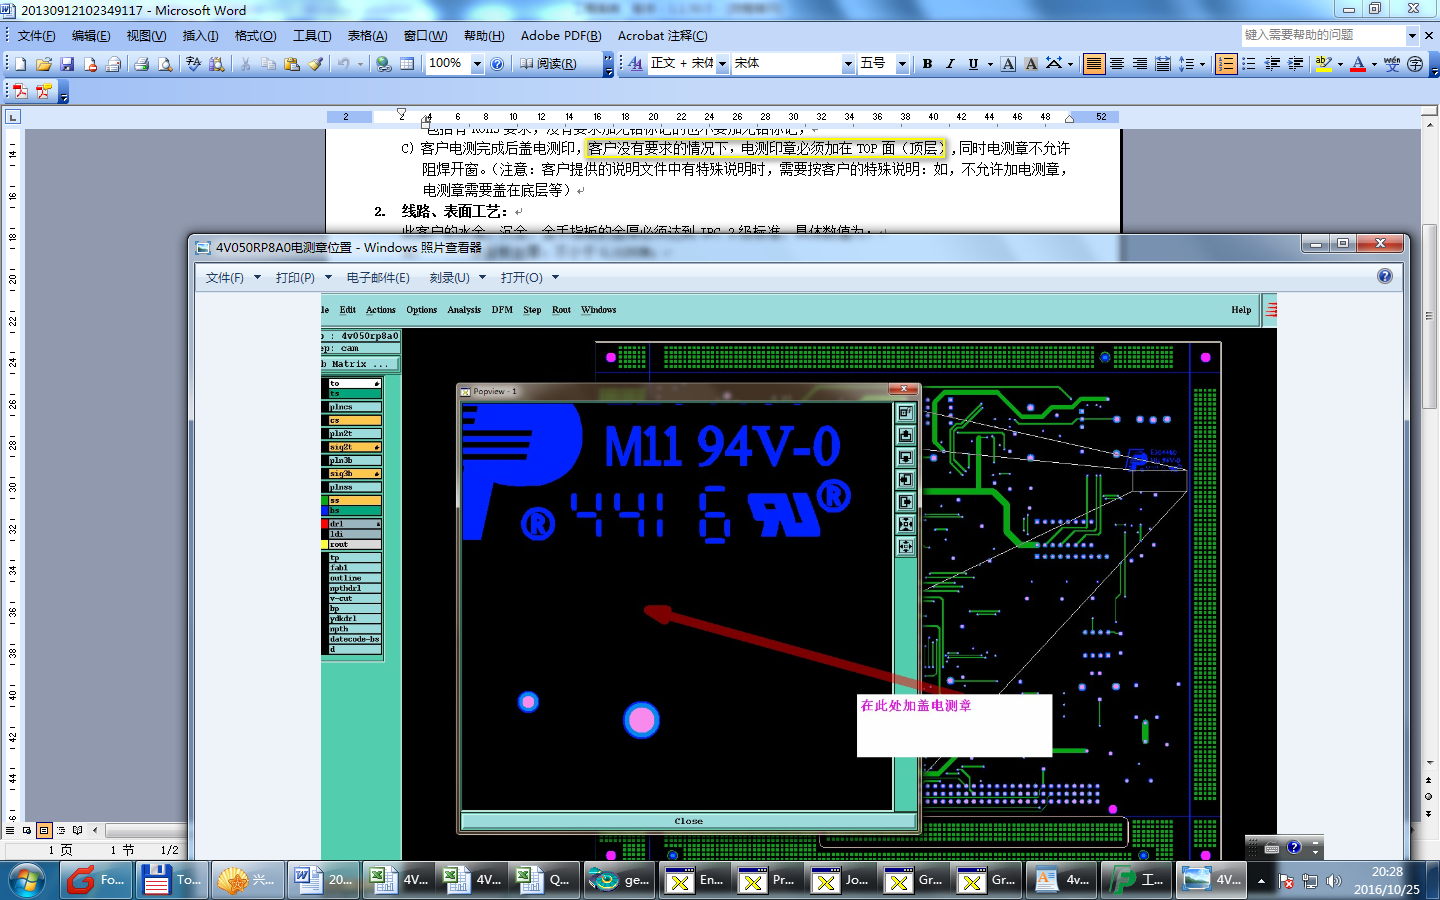Open the 表格(A) menu in Word
The width and height of the screenshot is (1440, 900).
pos(367,36)
